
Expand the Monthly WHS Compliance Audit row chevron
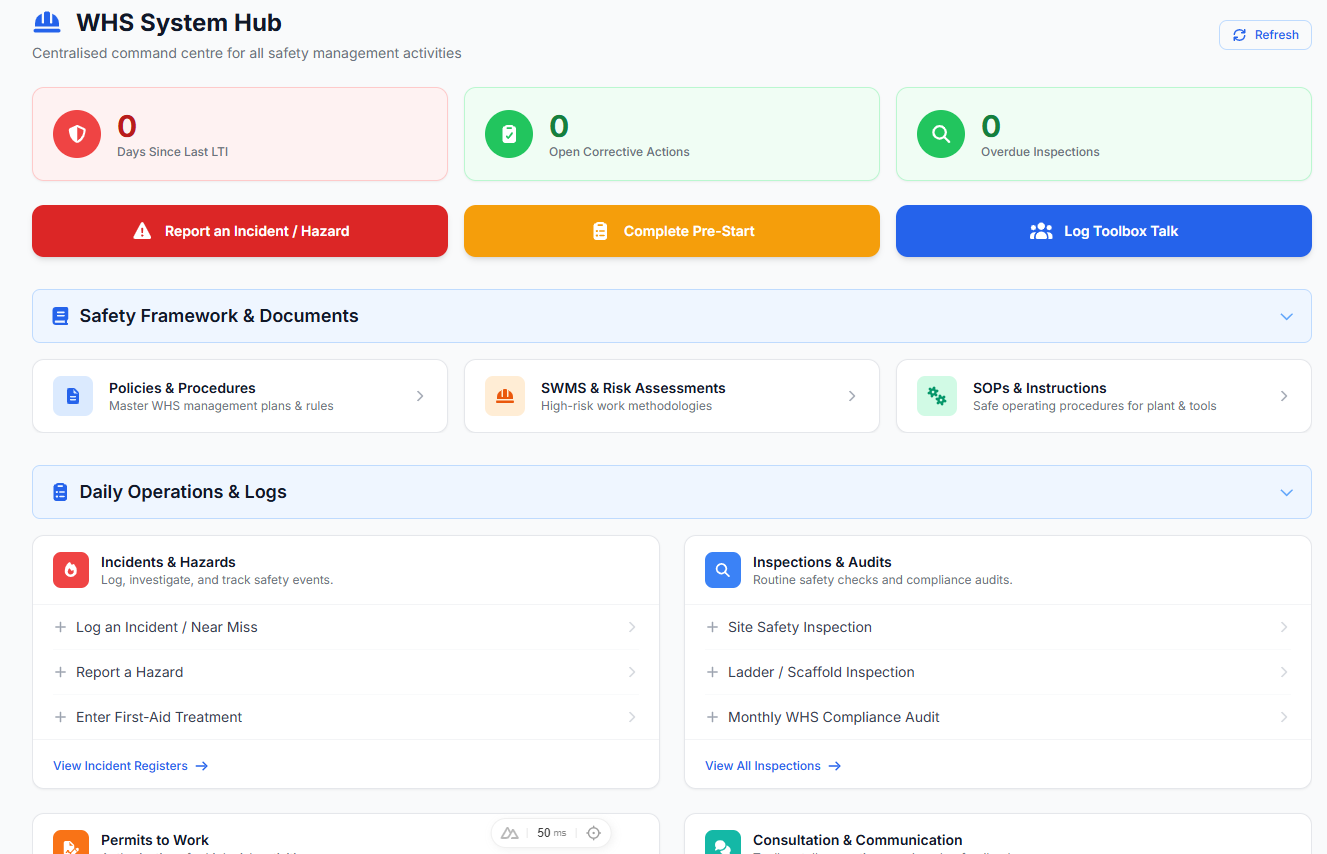pos(1285,717)
